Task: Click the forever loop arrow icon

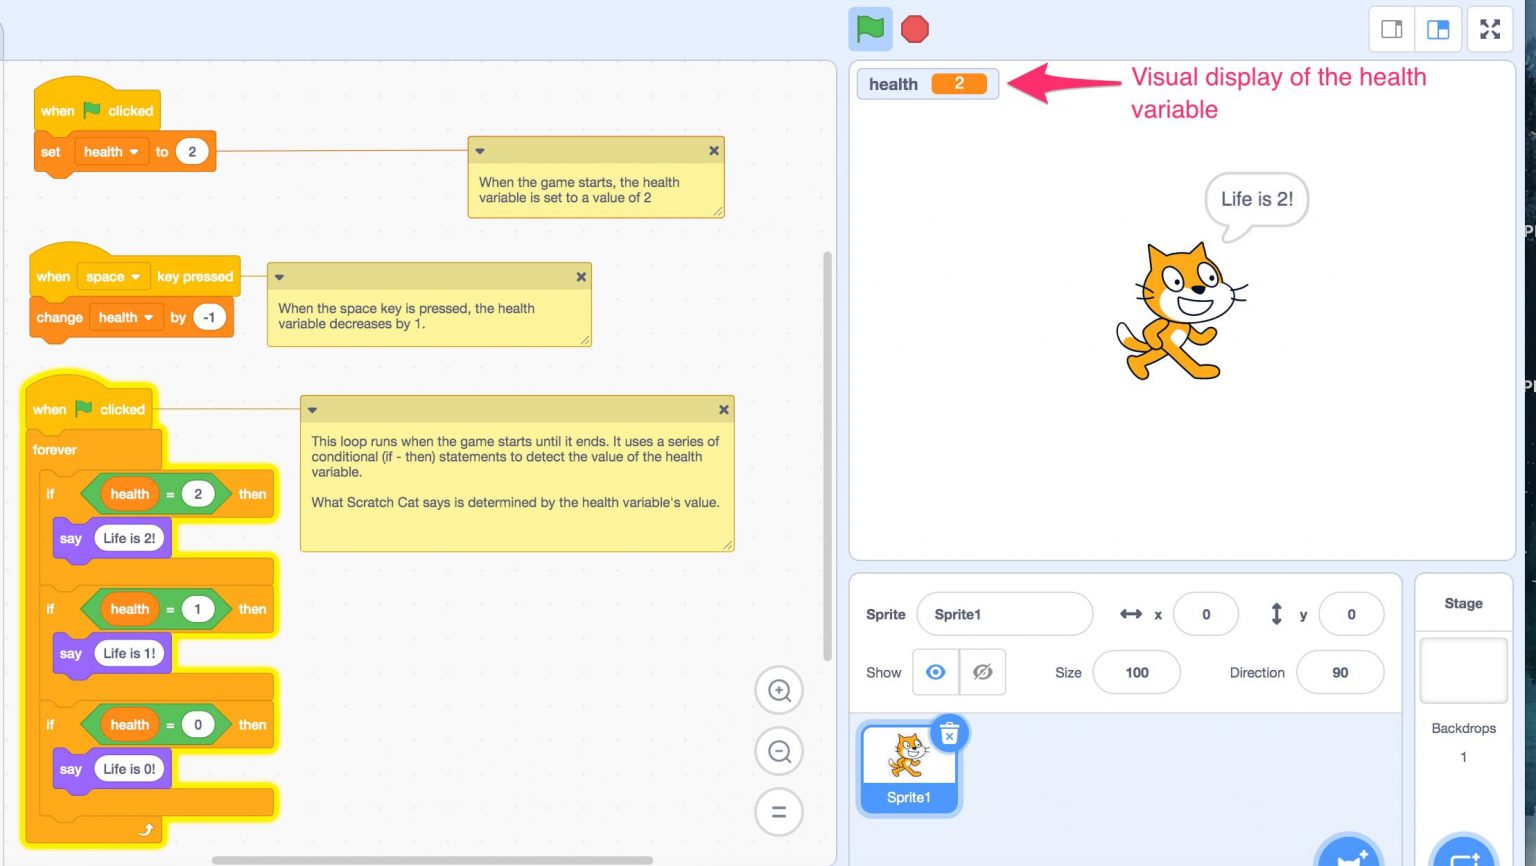Action: pyautogui.click(x=146, y=829)
